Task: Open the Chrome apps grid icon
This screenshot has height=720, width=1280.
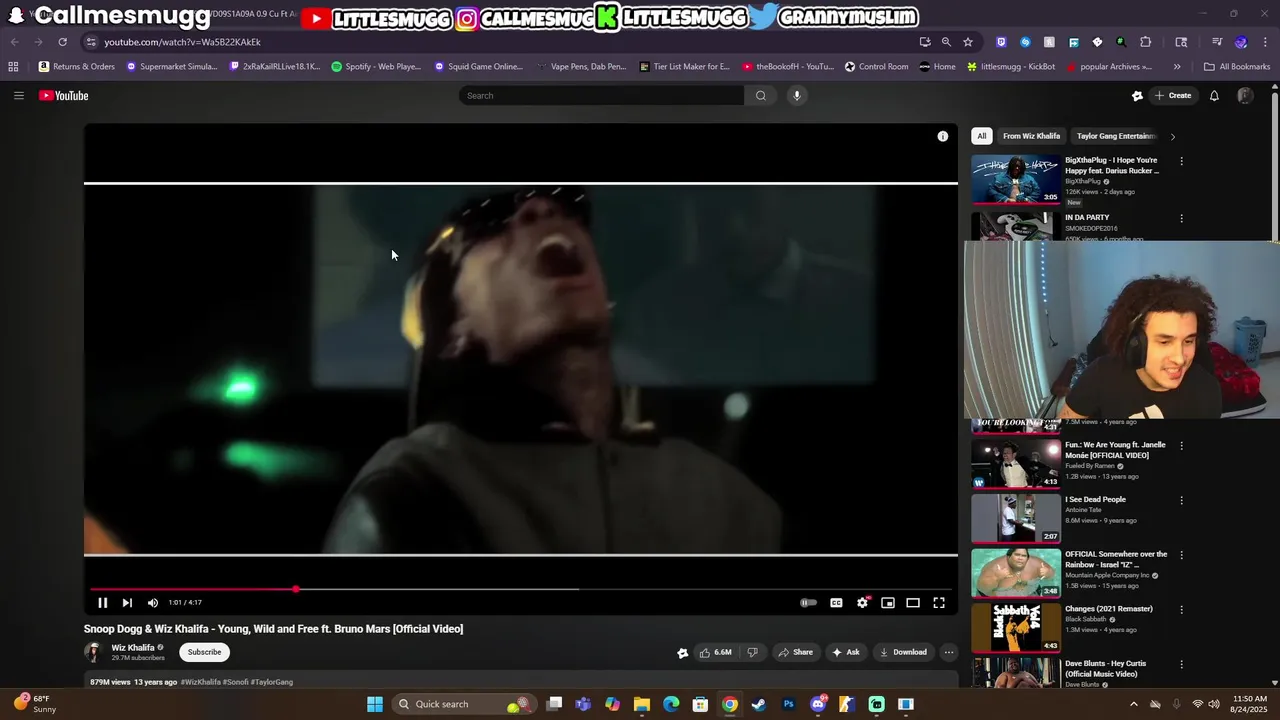Action: coord(13,67)
